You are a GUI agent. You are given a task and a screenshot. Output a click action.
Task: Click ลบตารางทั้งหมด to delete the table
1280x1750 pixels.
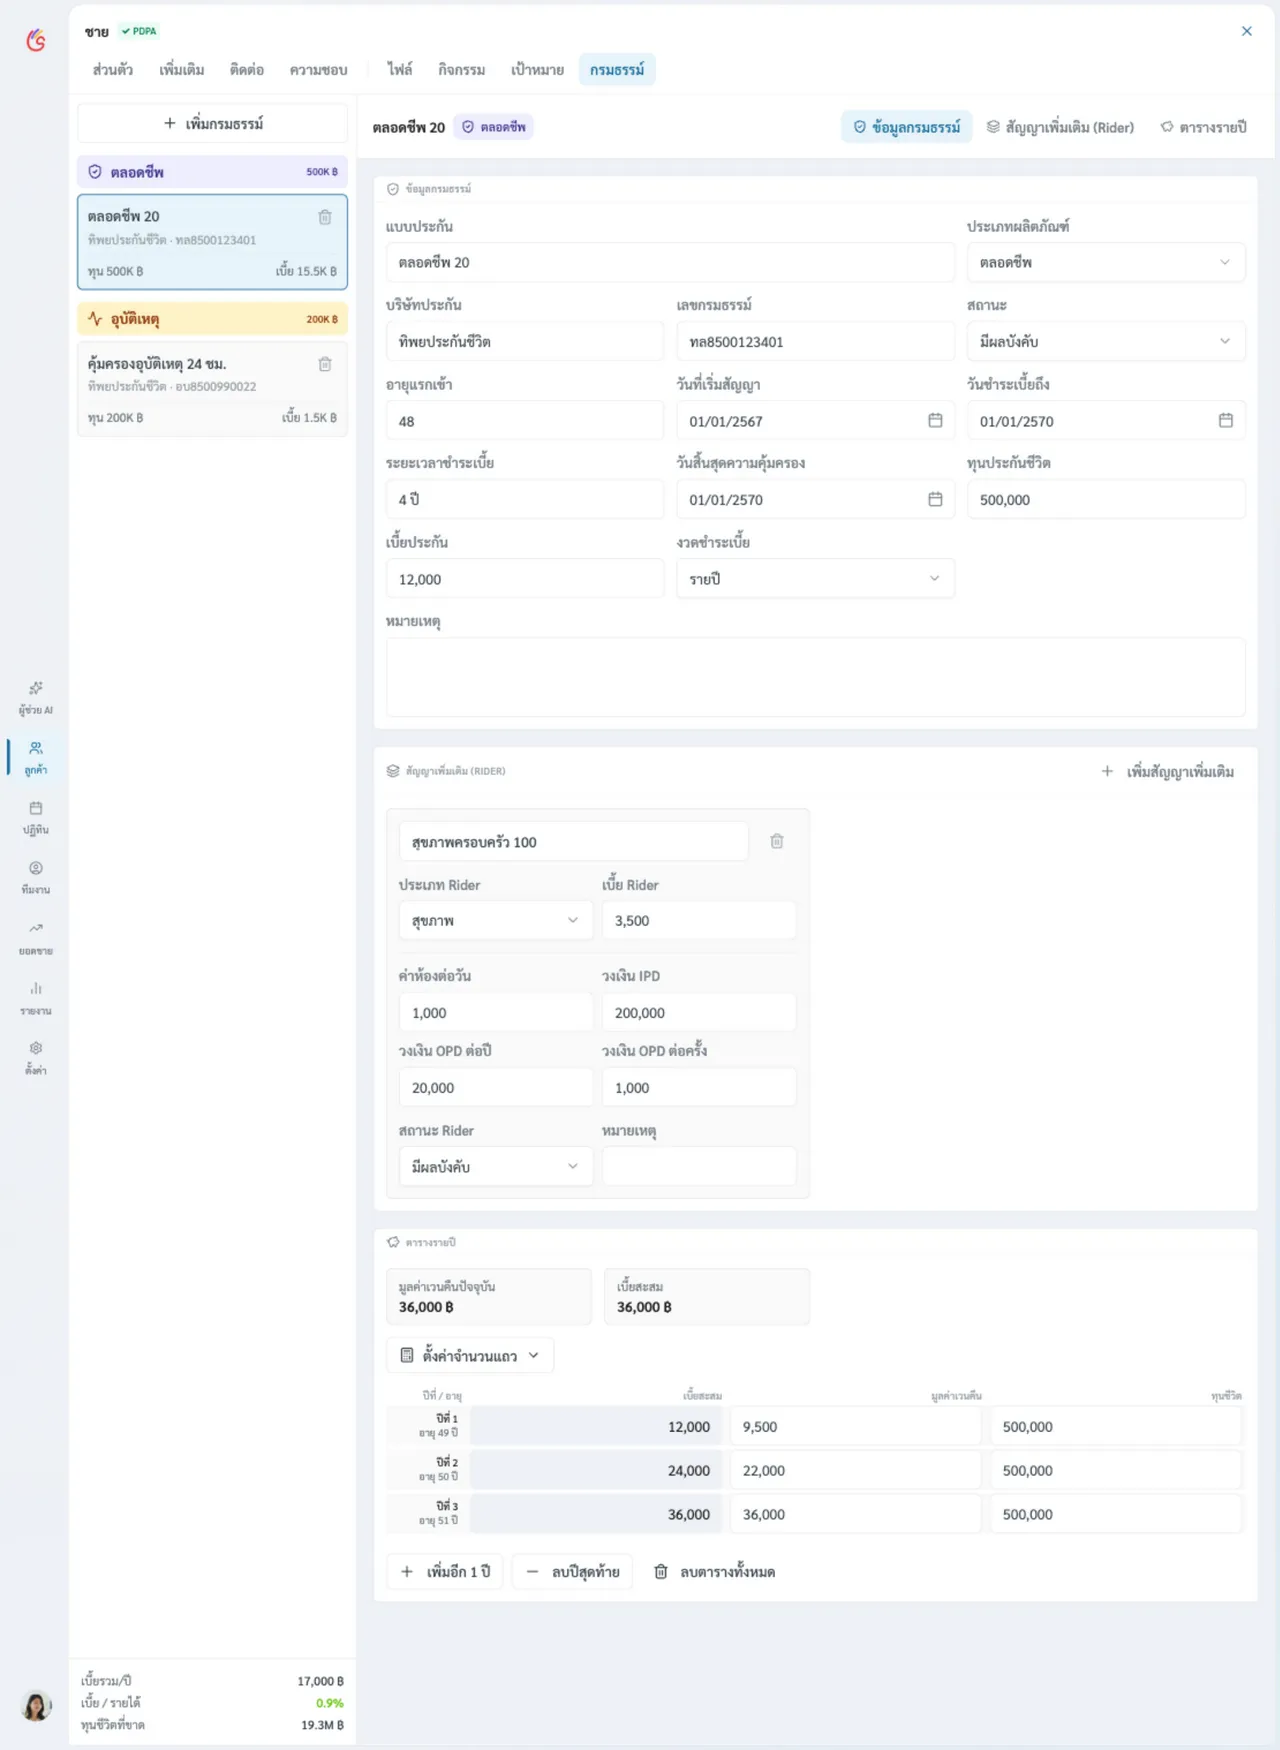[714, 1571]
